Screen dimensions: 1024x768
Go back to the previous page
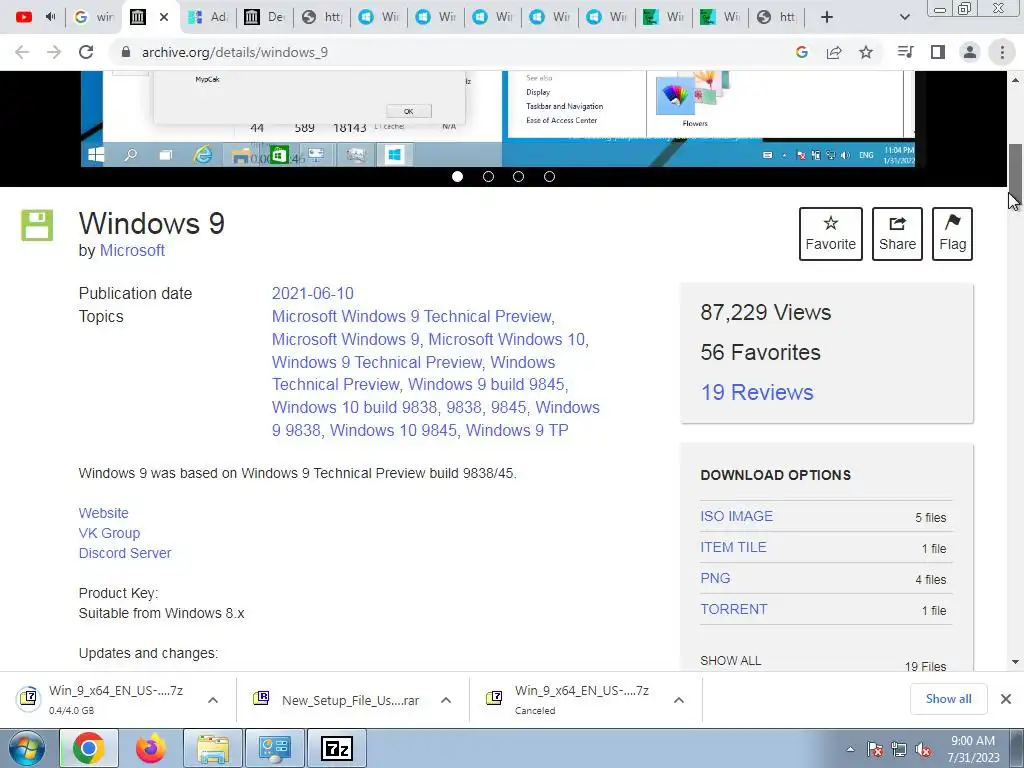click(22, 52)
